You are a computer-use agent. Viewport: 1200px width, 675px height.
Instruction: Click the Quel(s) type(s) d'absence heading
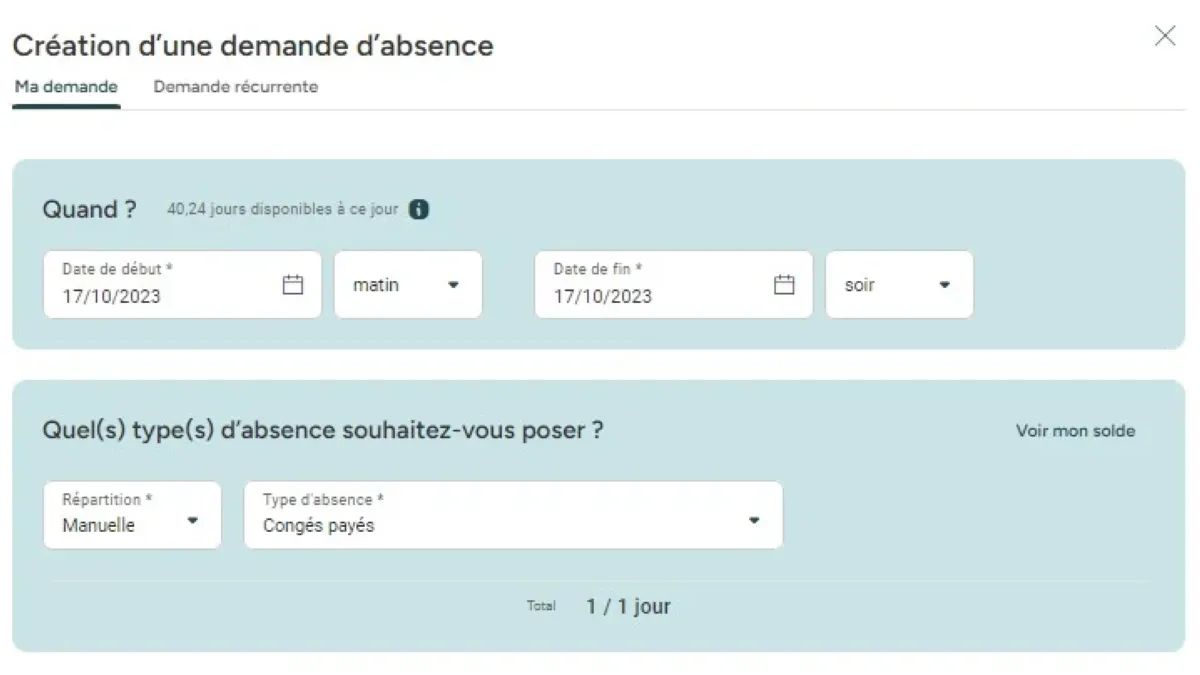tap(322, 430)
